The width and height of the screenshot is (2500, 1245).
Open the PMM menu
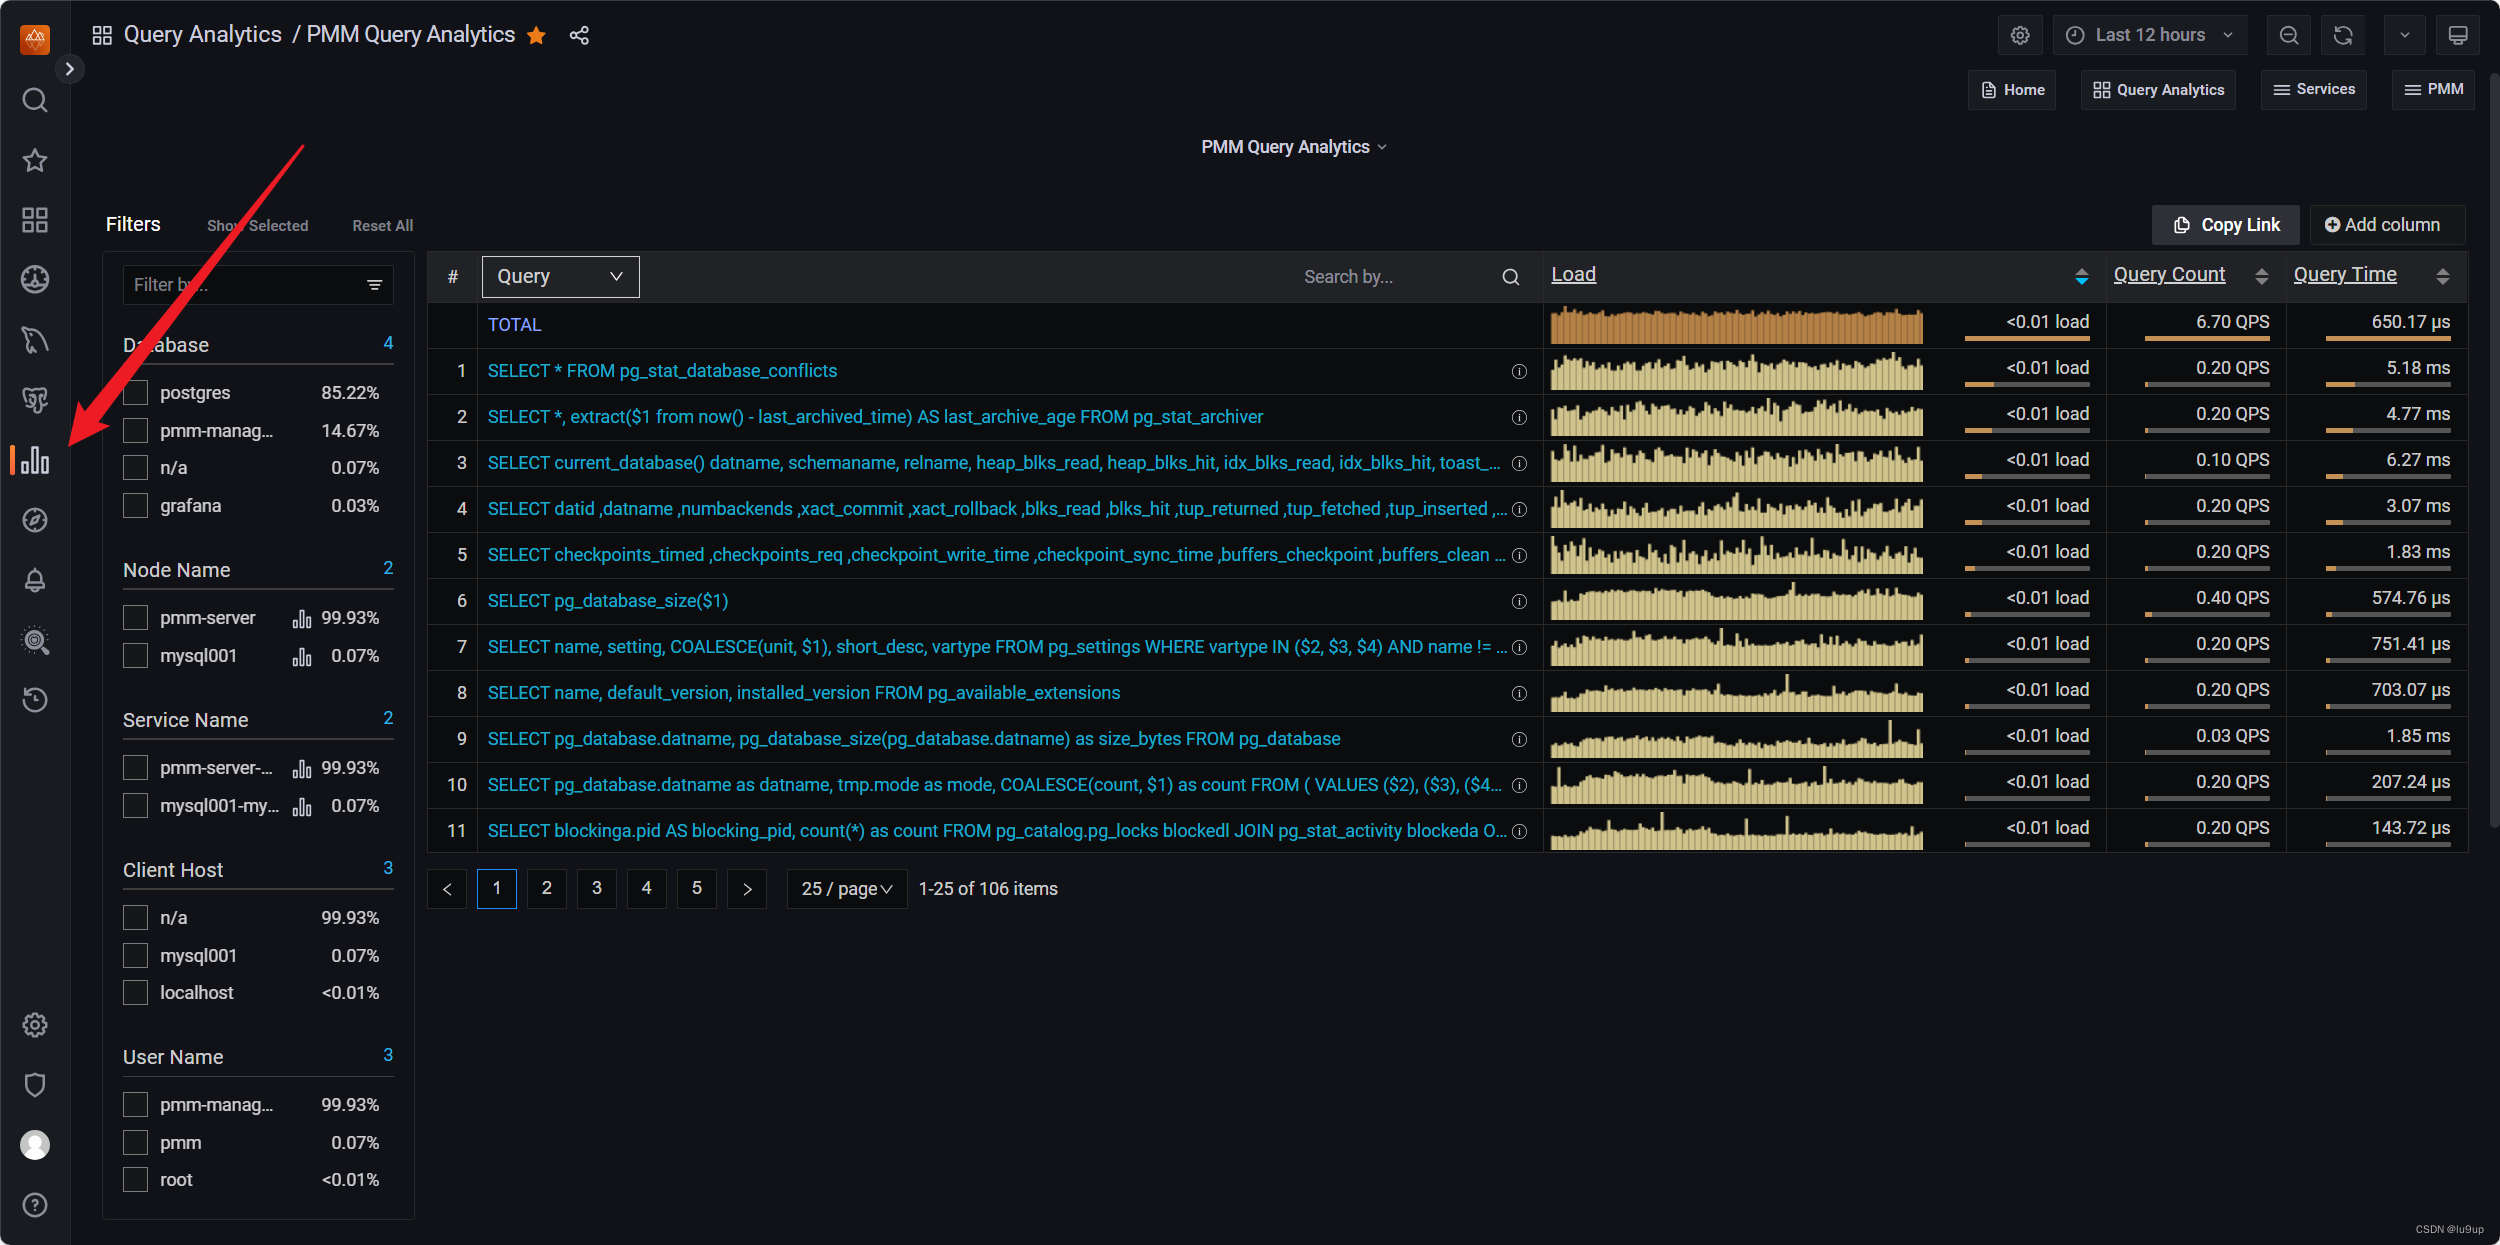(2433, 90)
